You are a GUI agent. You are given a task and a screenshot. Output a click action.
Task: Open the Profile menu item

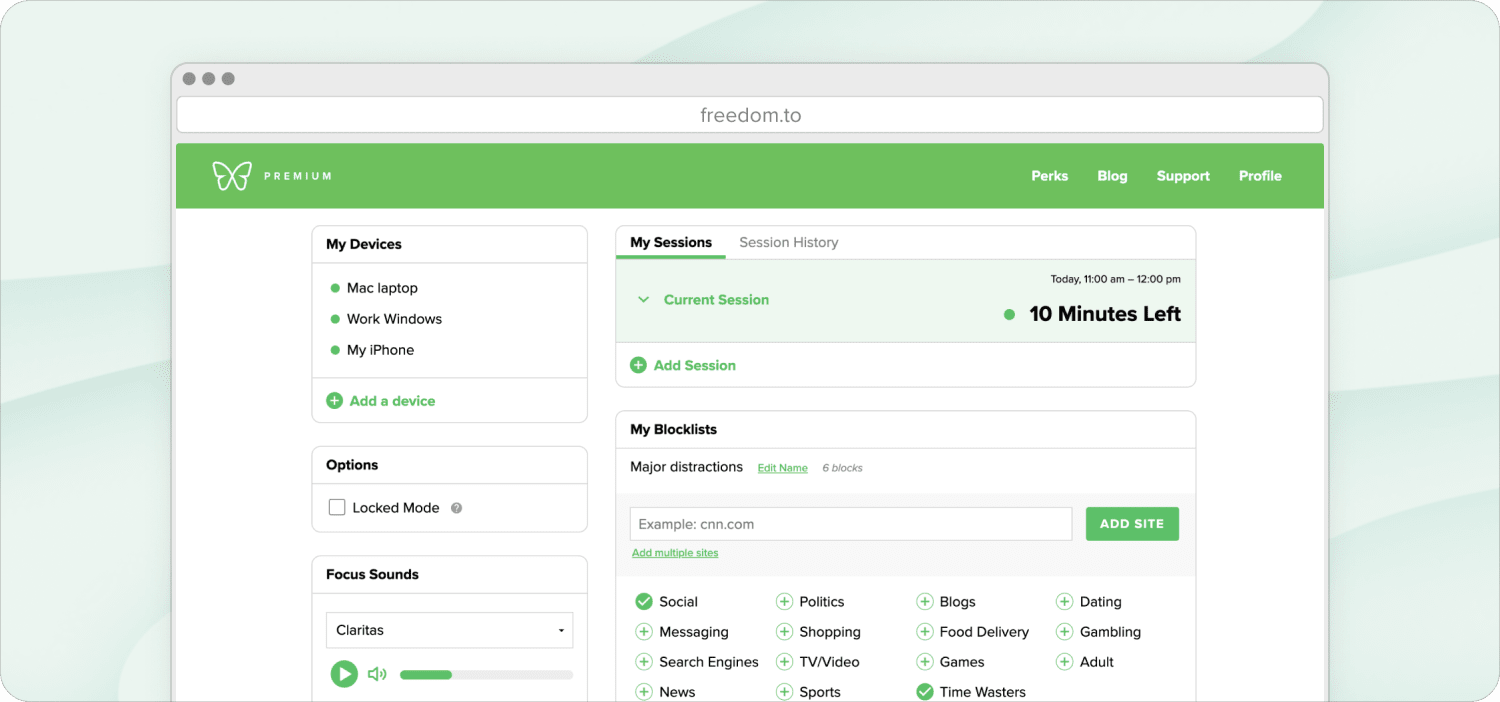coord(1260,176)
